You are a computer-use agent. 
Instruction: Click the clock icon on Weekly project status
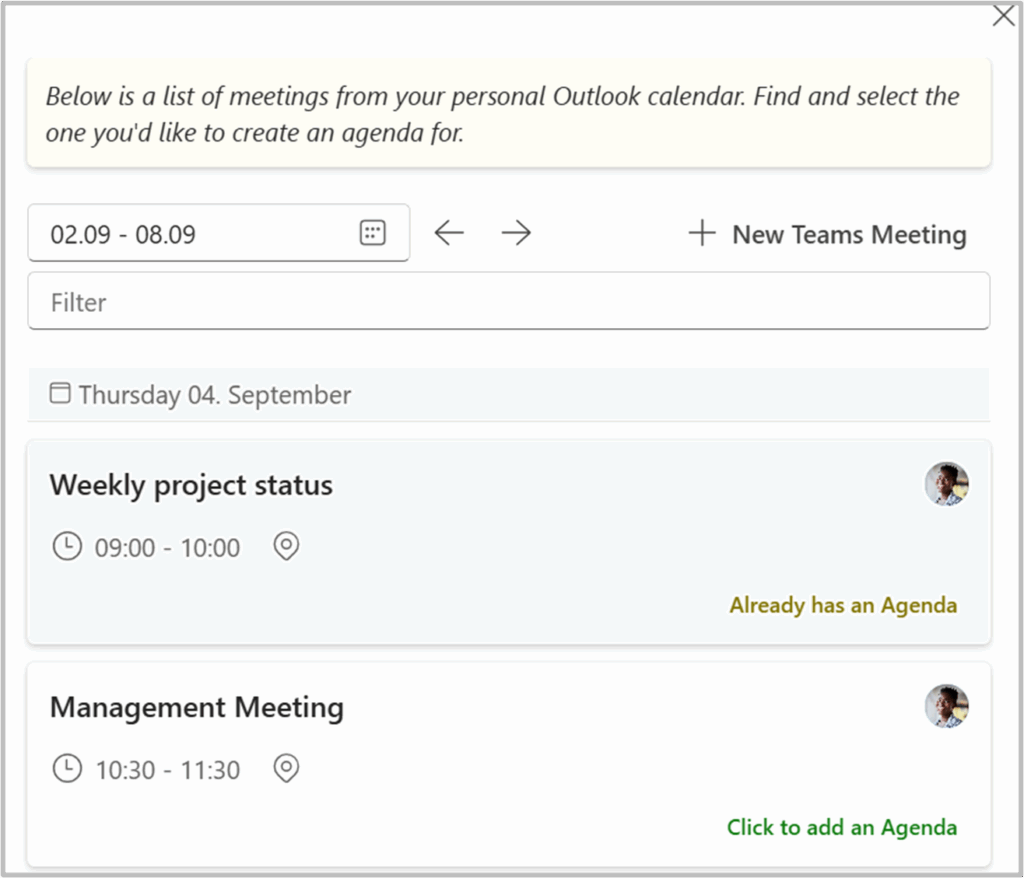[x=66, y=546]
